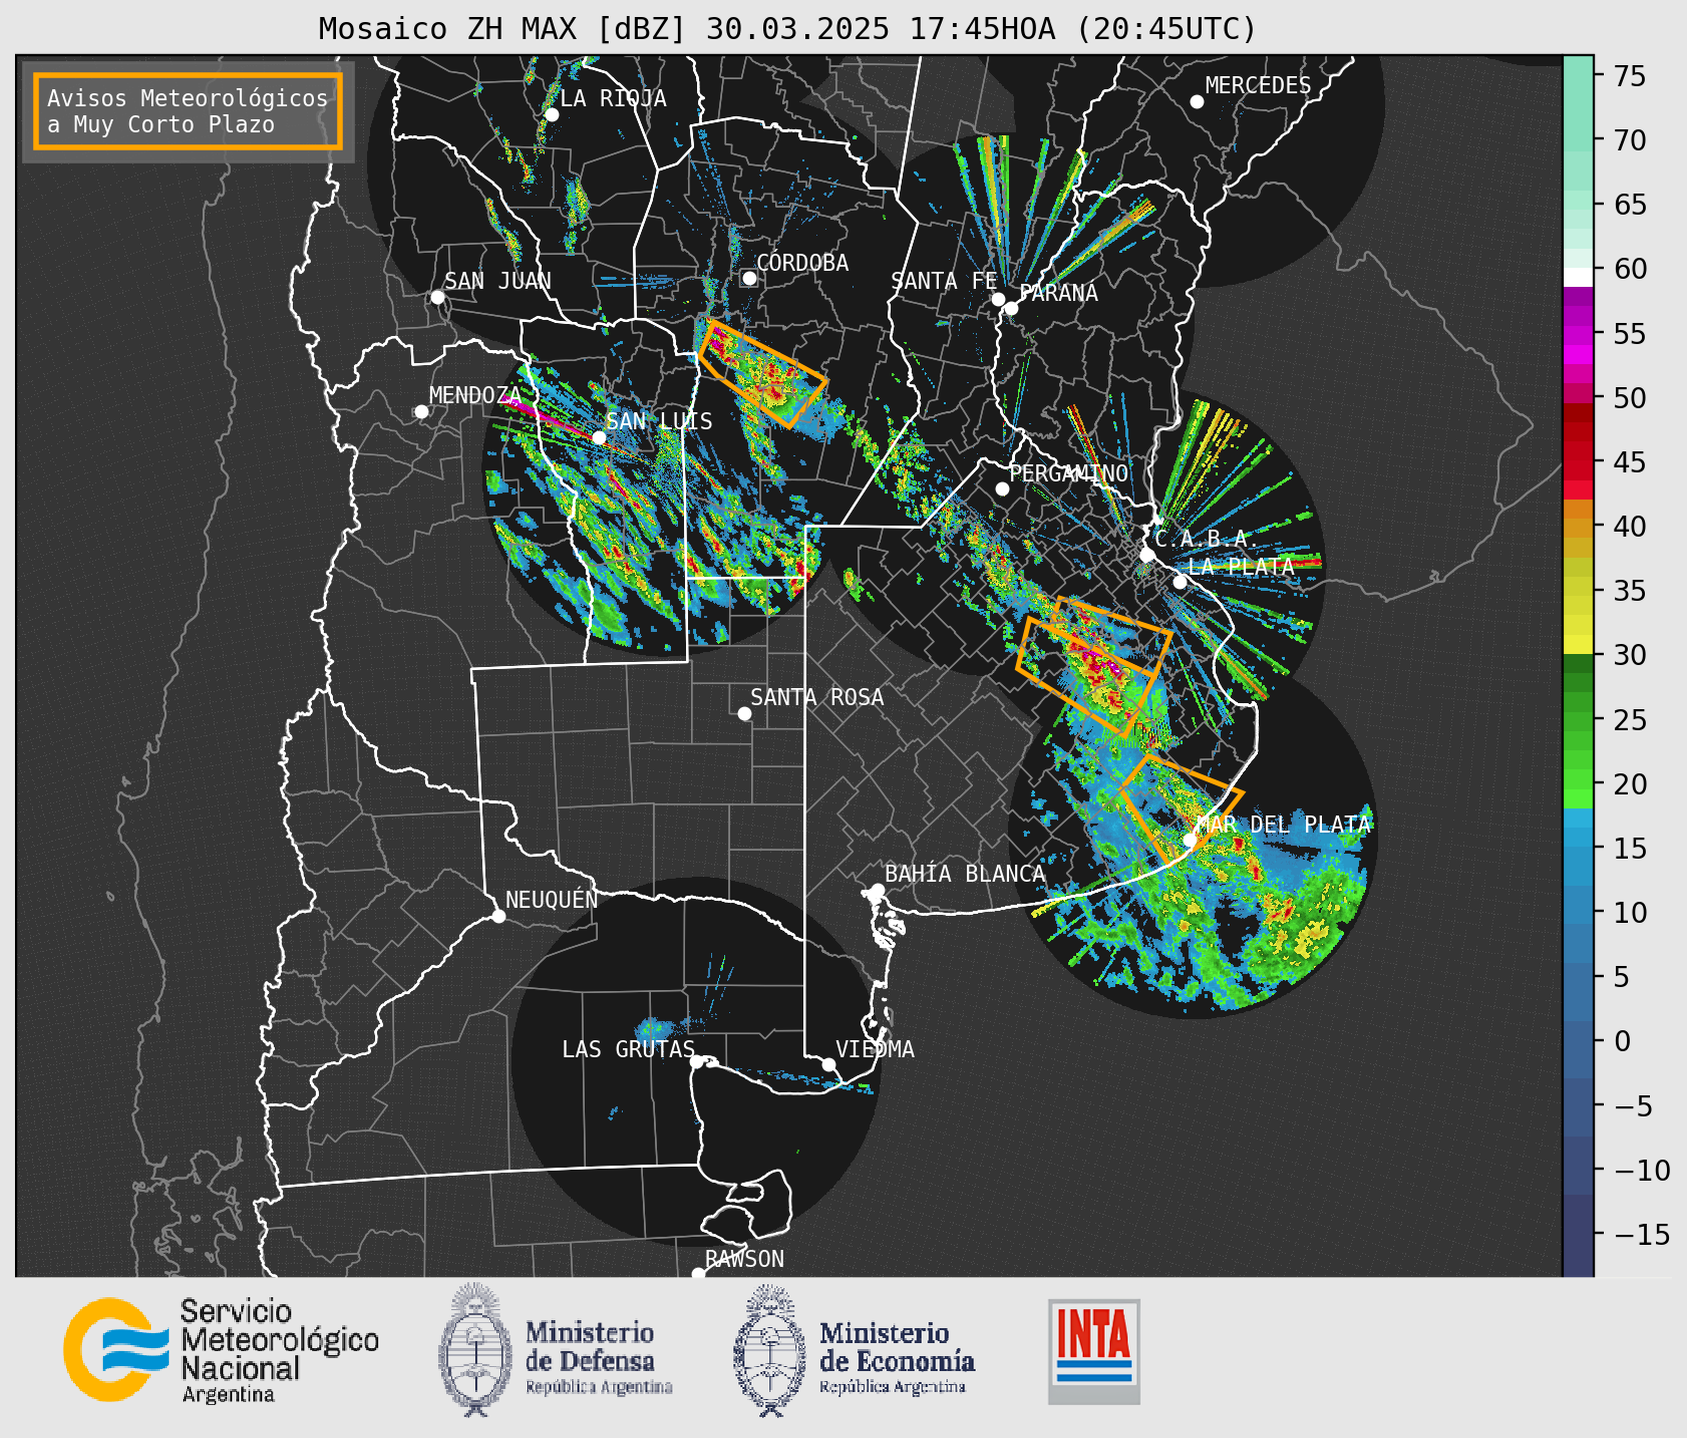
Task: Click the Mendoza city marker dot
Action: (422, 412)
